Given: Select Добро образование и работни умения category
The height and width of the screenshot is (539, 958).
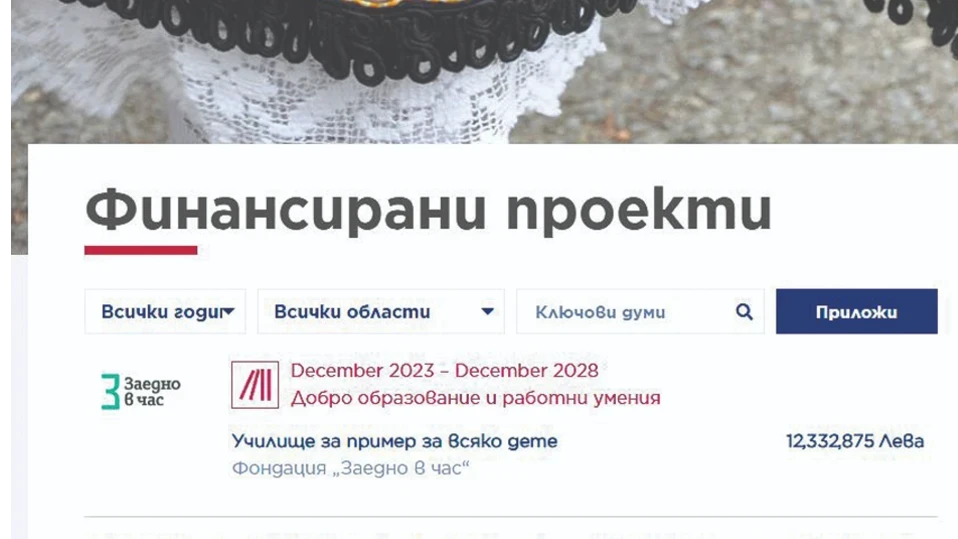Looking at the screenshot, I should click(475, 398).
